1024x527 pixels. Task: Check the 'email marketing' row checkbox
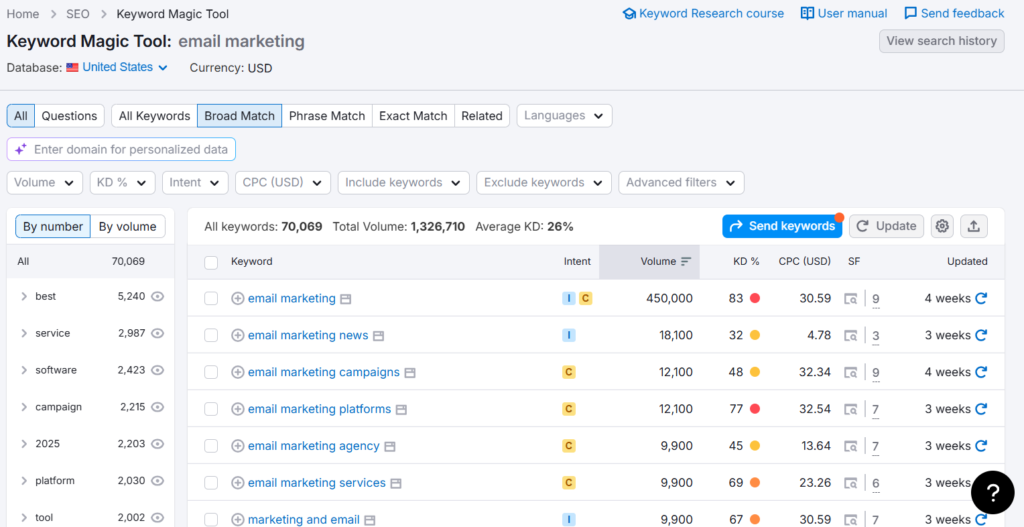[211, 298]
